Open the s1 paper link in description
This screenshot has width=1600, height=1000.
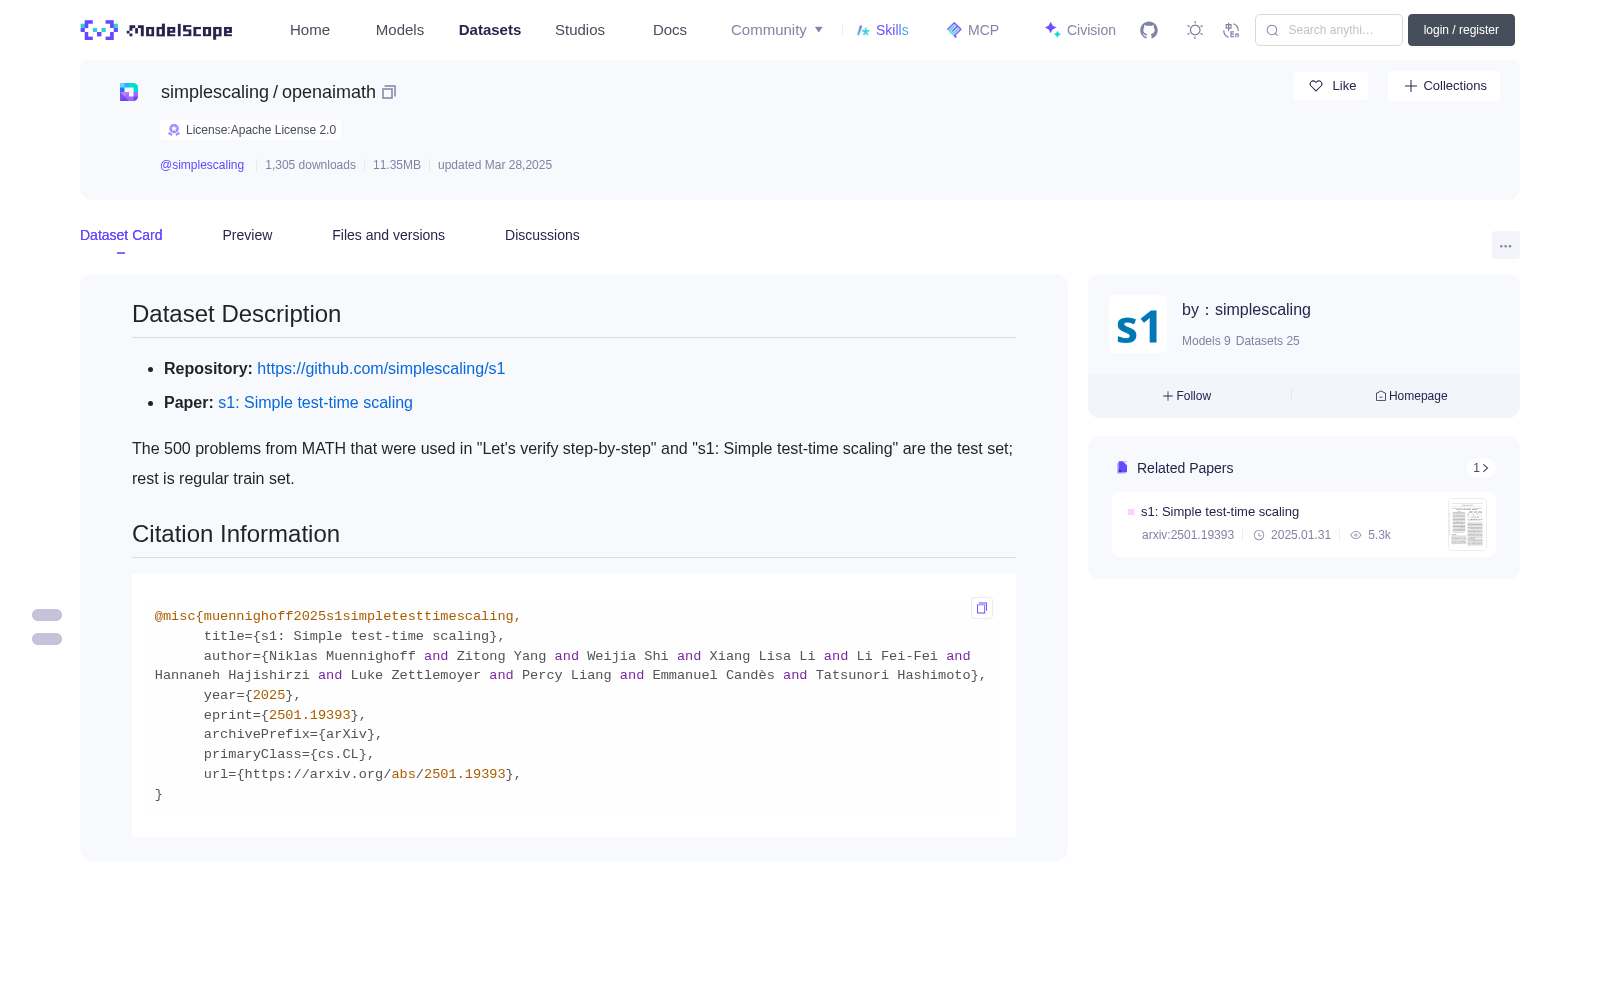click(x=315, y=403)
